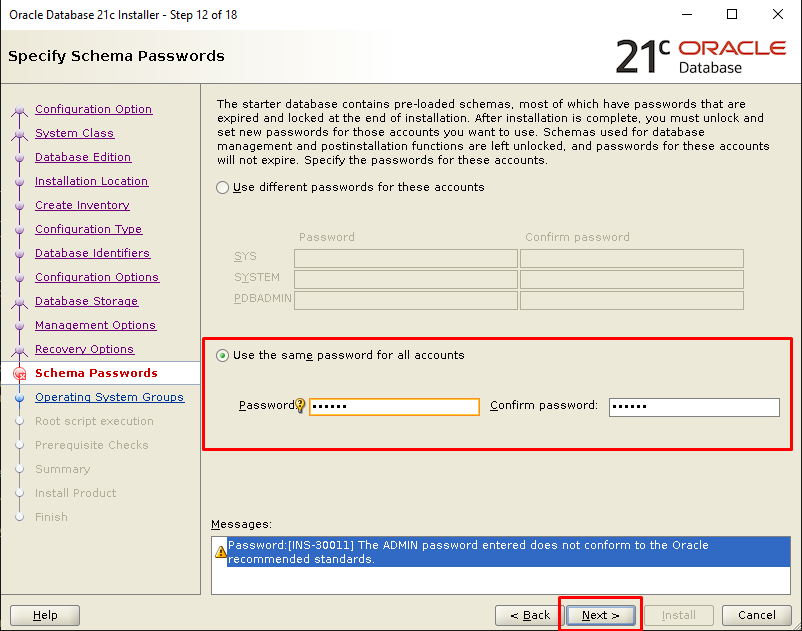The image size is (802, 631).
Task: Open the Management Options step
Action: [96, 325]
